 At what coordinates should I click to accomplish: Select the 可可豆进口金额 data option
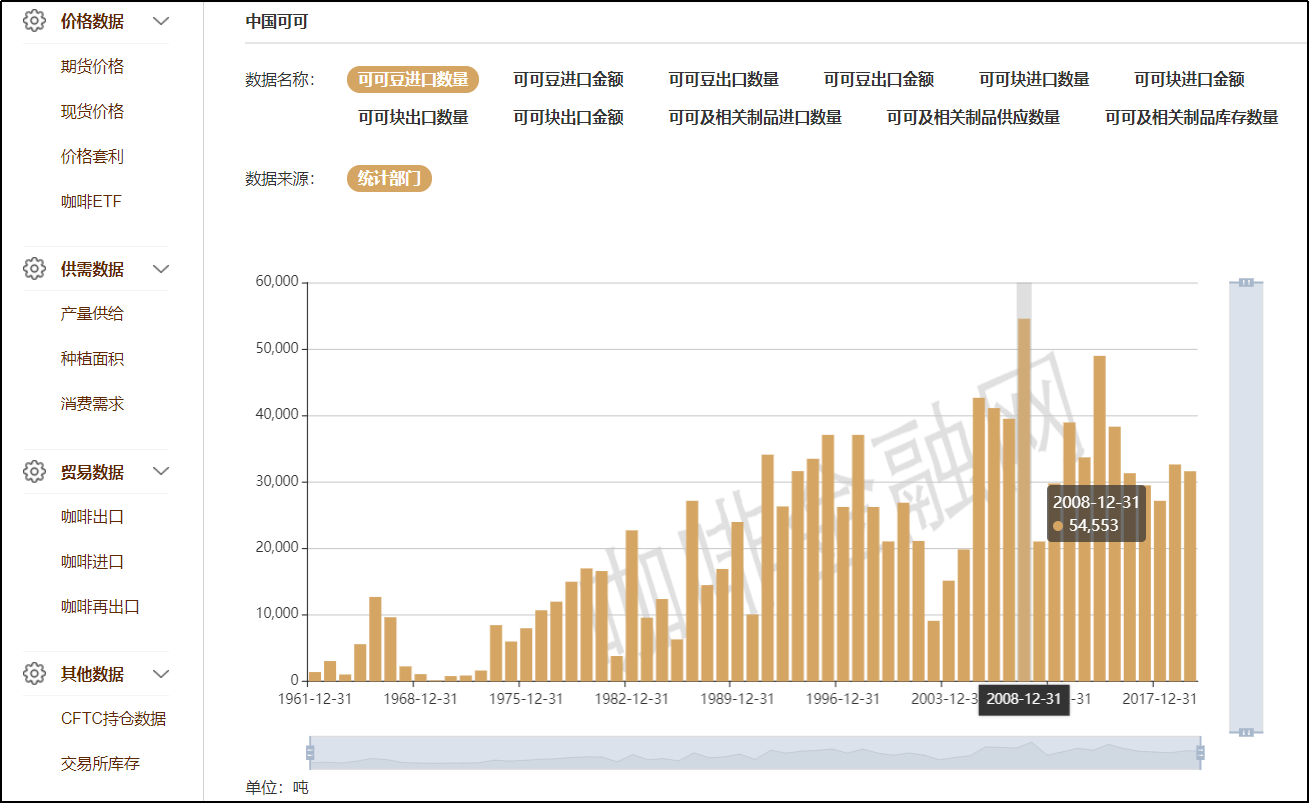pyautogui.click(x=568, y=80)
